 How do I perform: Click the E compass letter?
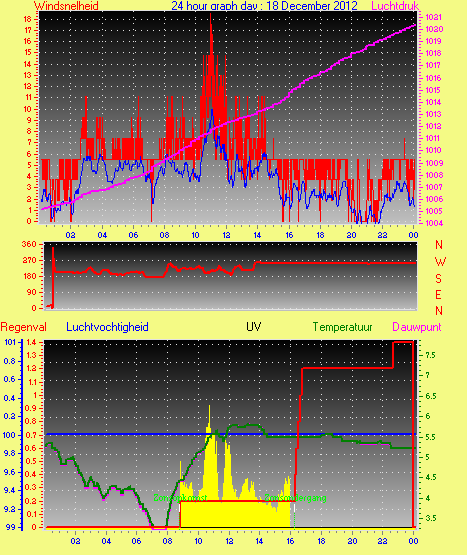[438, 294]
